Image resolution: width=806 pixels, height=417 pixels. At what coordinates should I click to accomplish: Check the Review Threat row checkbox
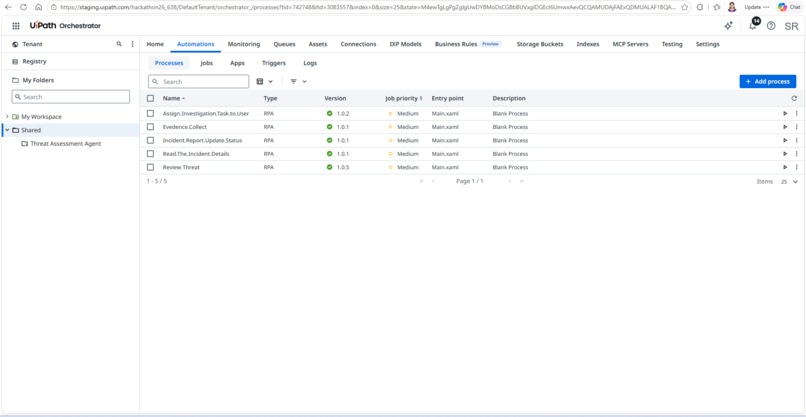(151, 167)
